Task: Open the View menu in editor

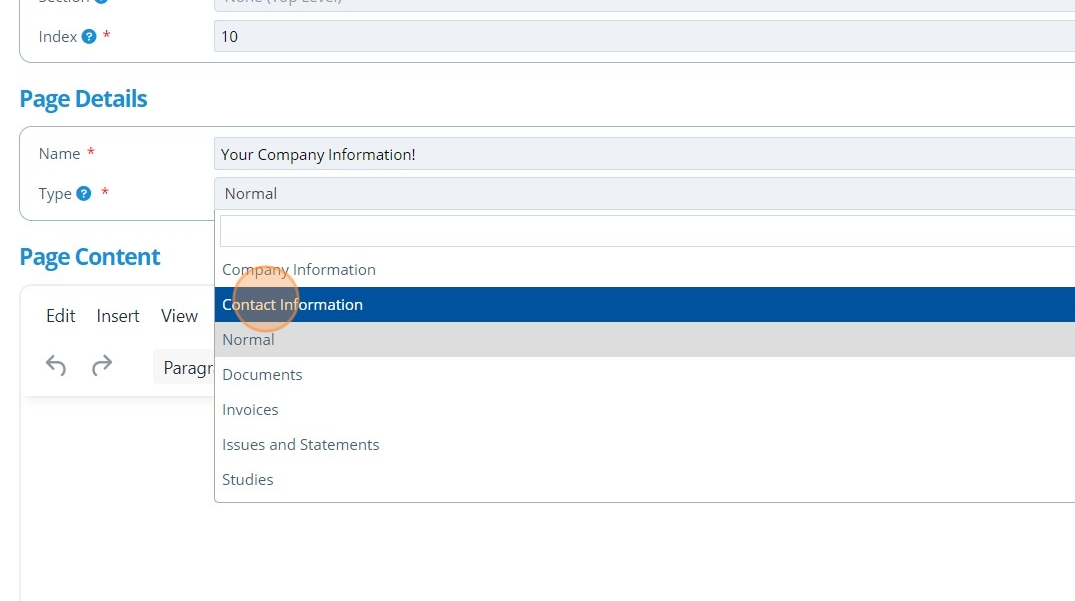Action: 179,316
